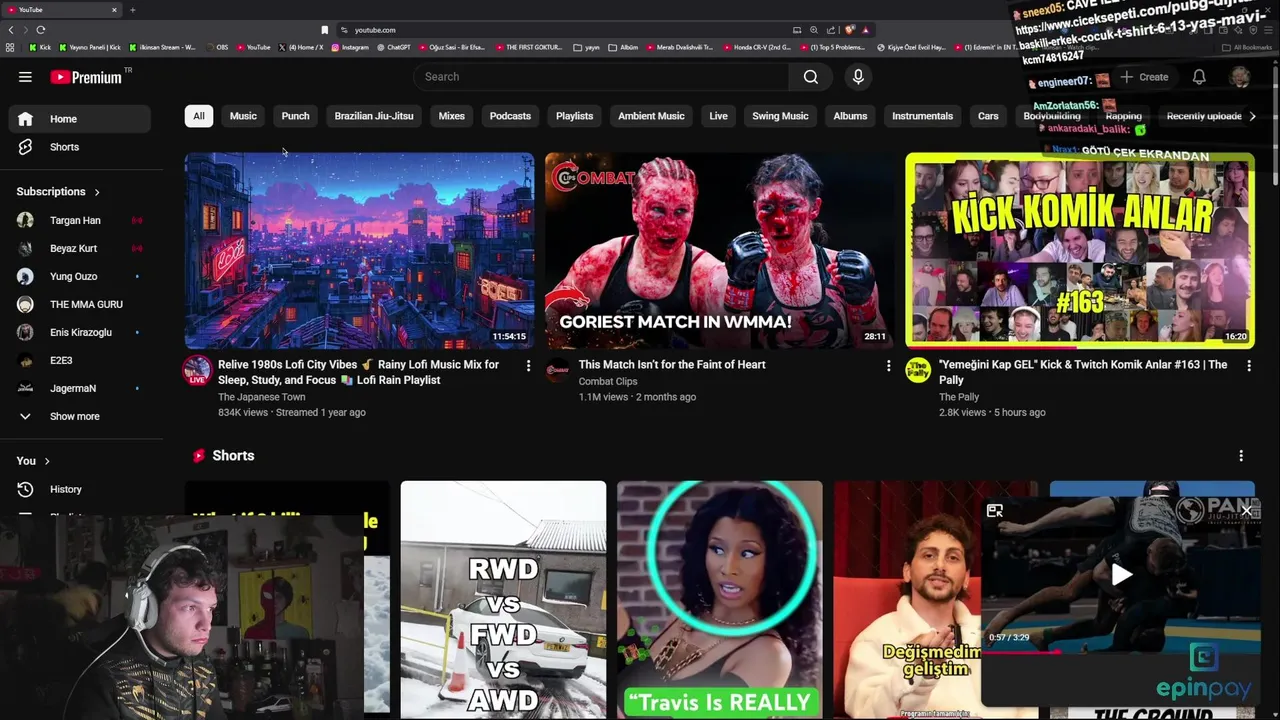Open the hamburger guide menu
Screen dimensions: 1280x720
[25, 77]
